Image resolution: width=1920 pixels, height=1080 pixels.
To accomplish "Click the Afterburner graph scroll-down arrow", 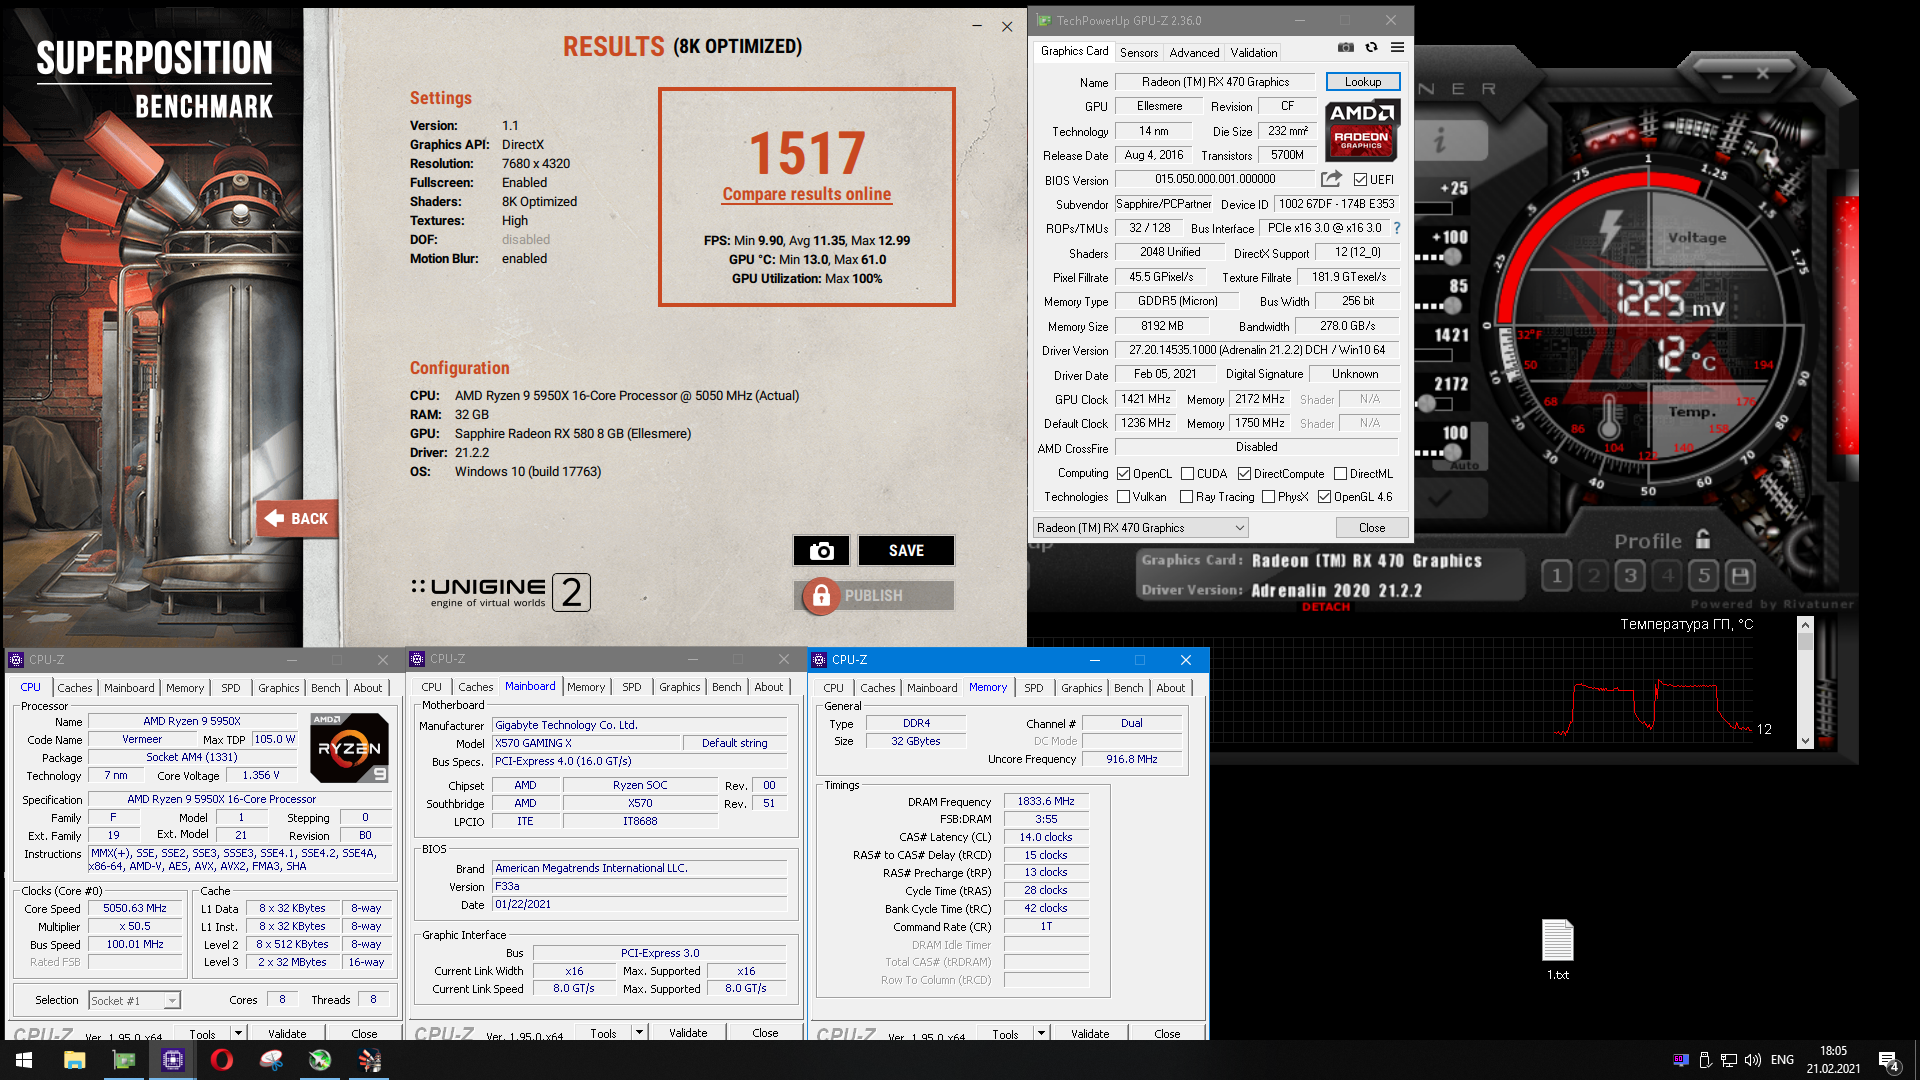I will coord(1805,741).
